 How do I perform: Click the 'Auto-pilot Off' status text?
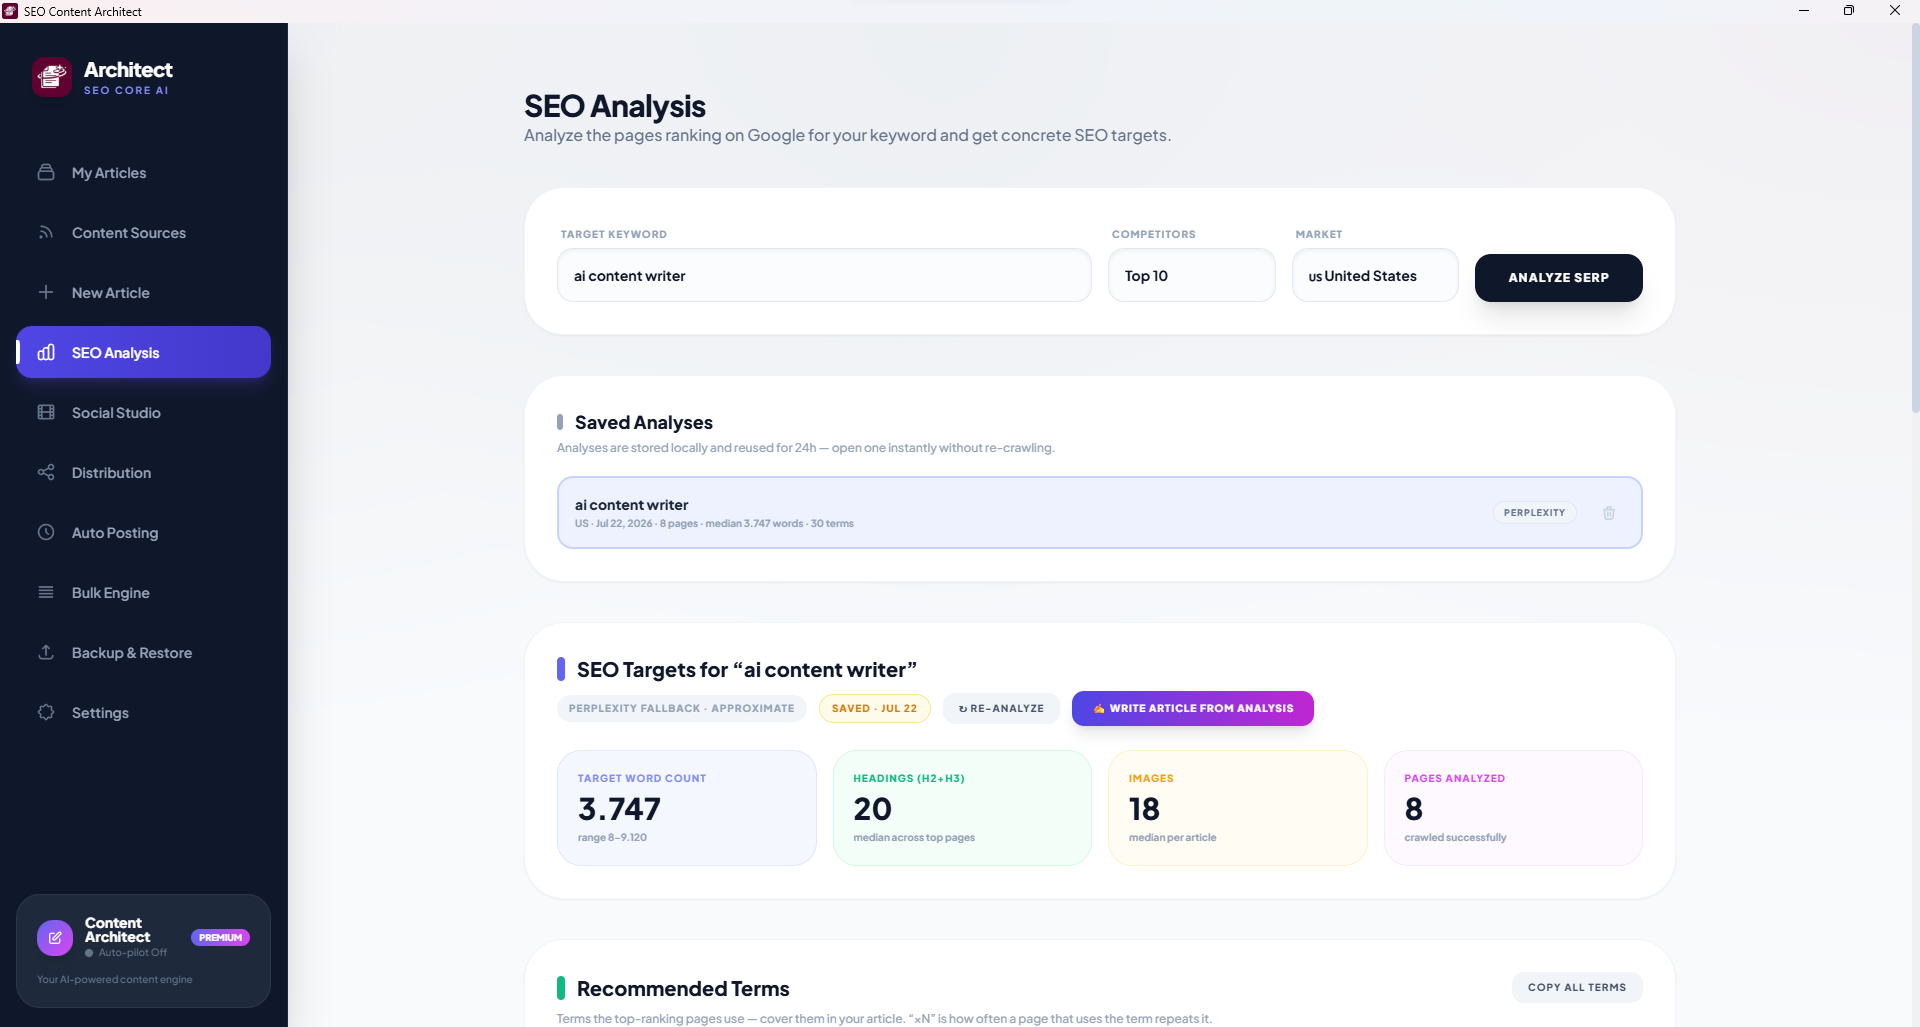pyautogui.click(x=133, y=953)
